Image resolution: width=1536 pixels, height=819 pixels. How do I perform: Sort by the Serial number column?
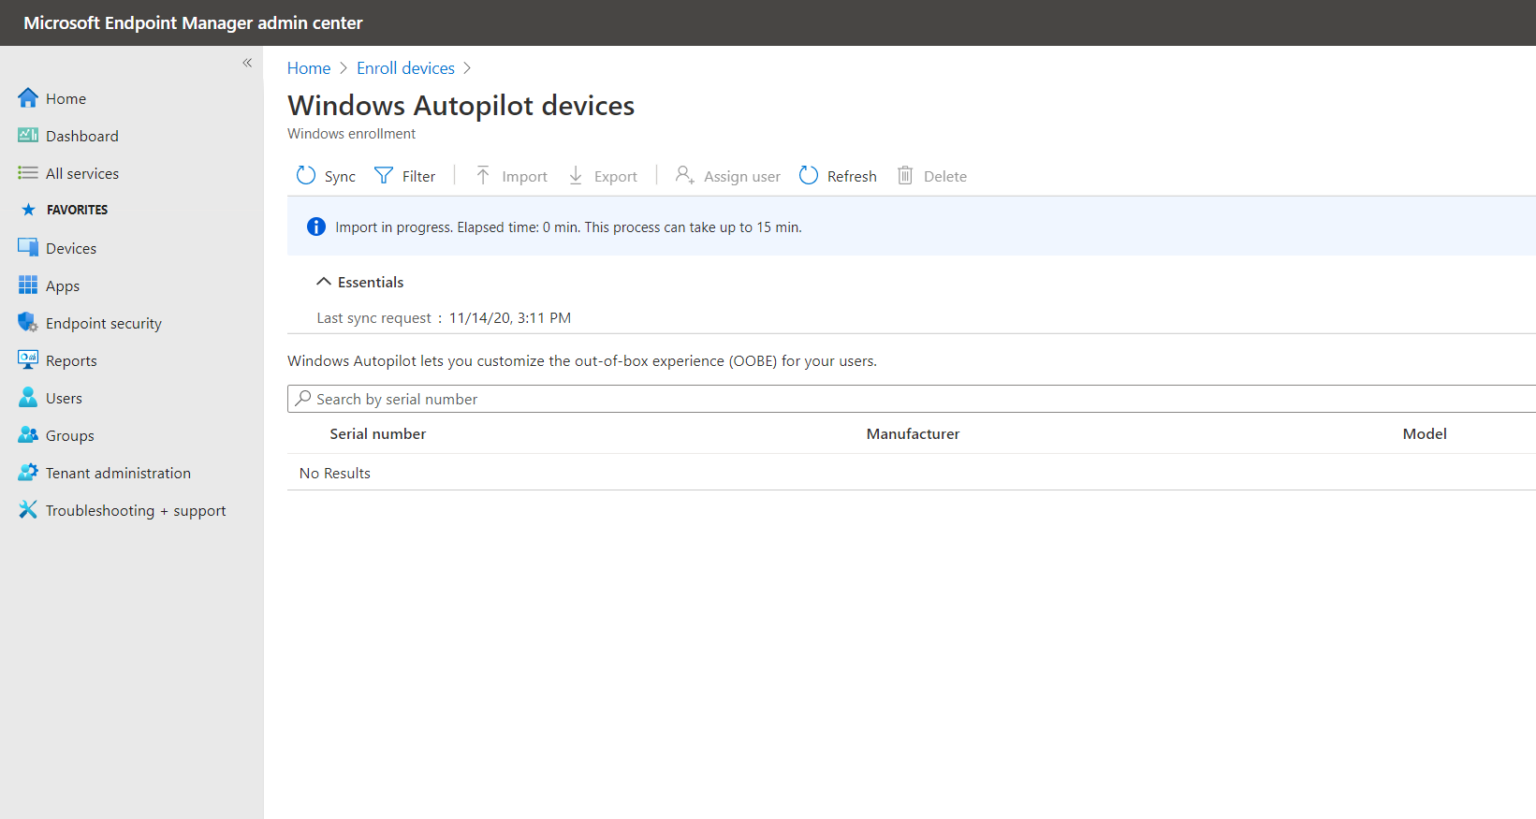pos(377,433)
